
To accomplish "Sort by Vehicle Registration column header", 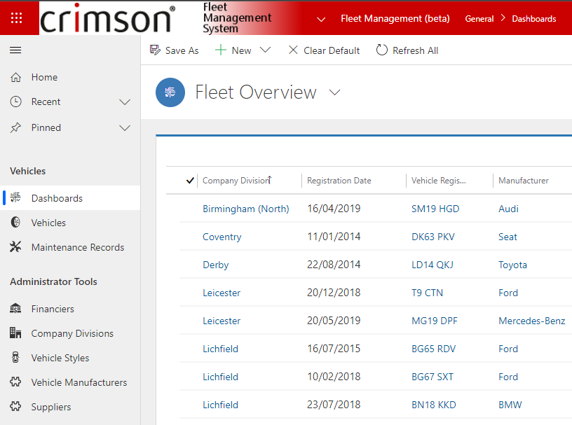I will point(438,180).
